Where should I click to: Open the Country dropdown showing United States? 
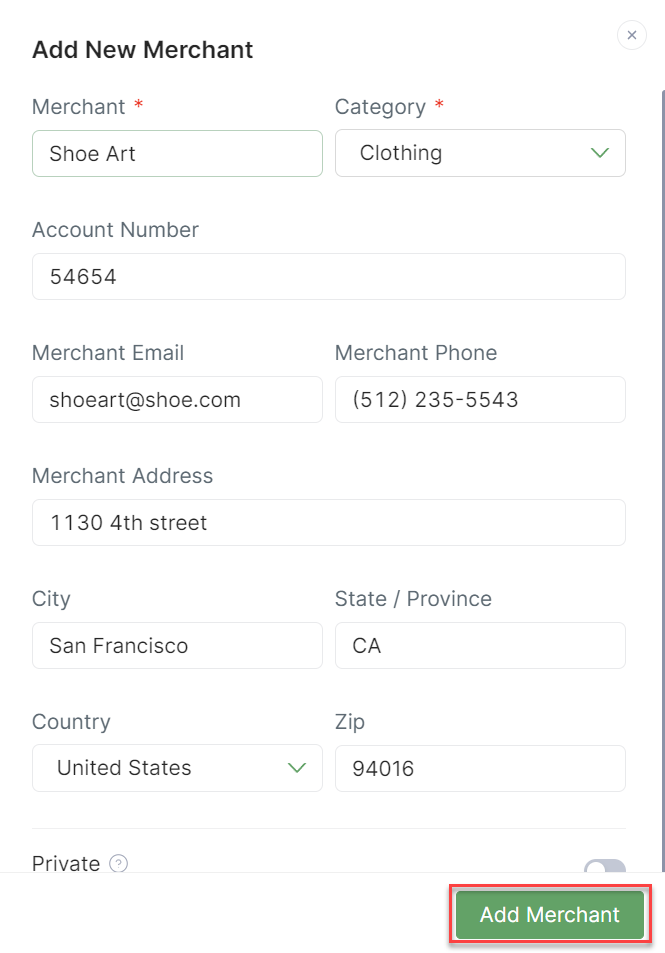[x=176, y=768]
